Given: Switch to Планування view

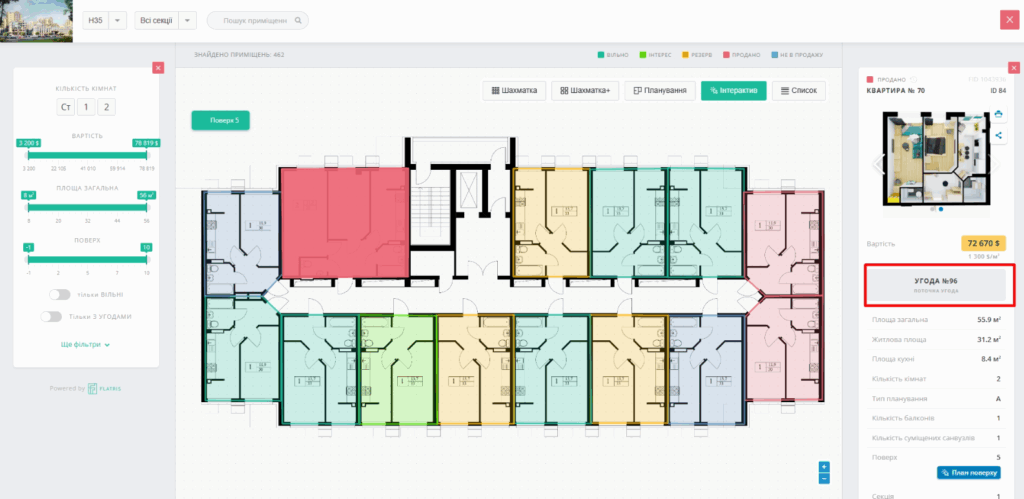Looking at the screenshot, I should (660, 91).
